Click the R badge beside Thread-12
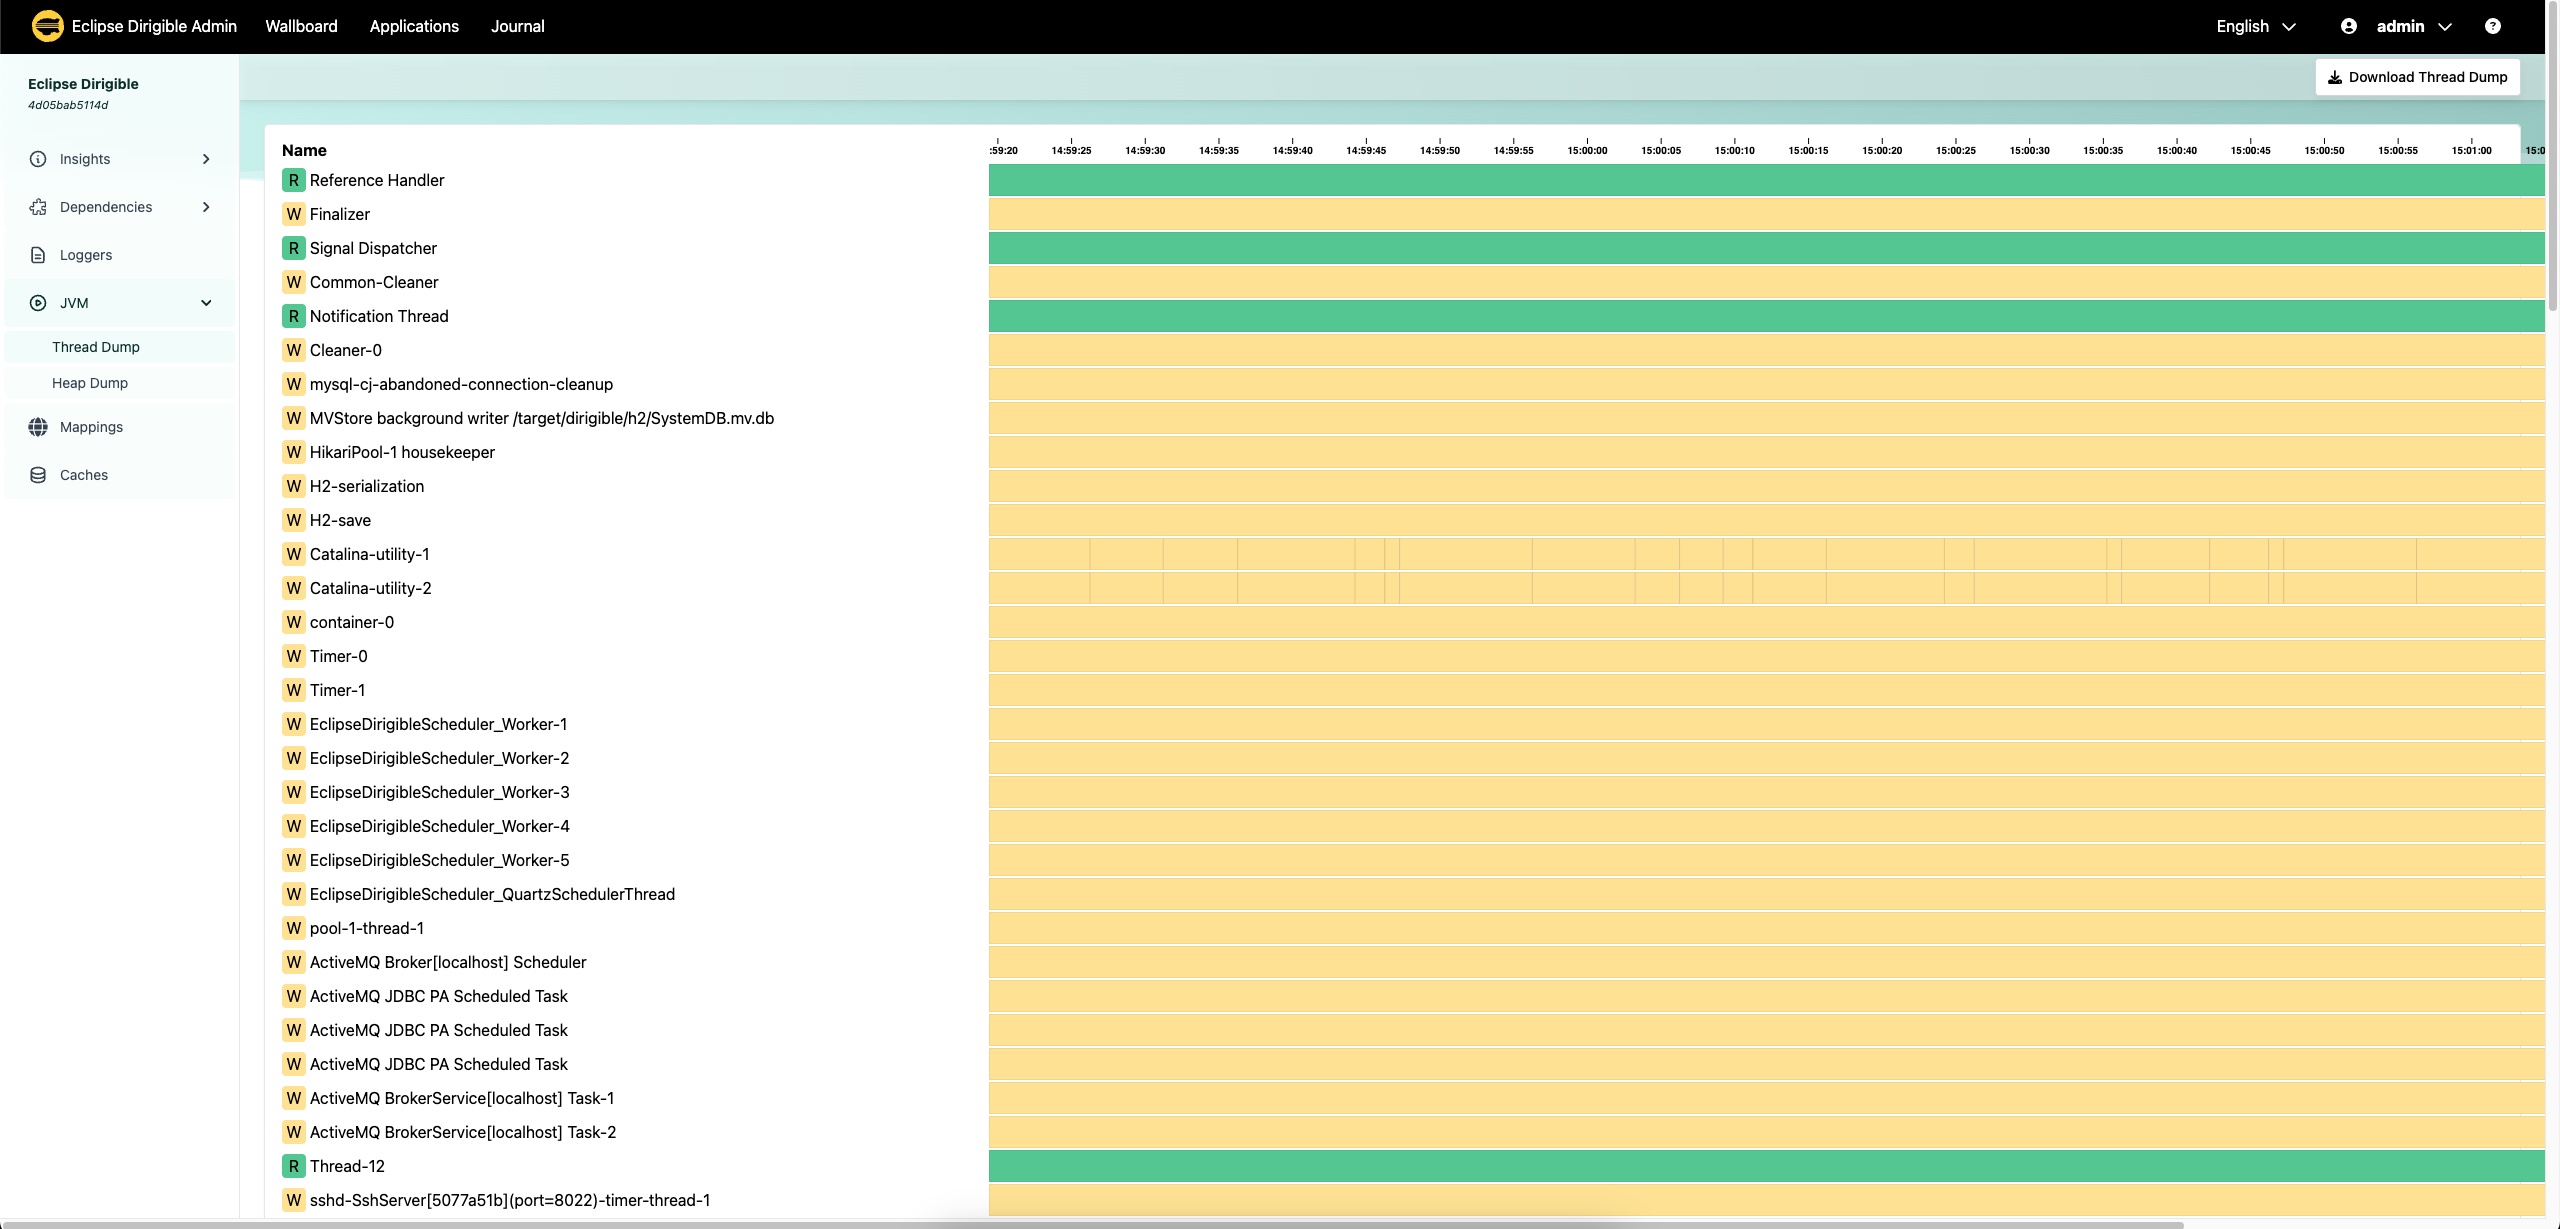Image resolution: width=2560 pixels, height=1229 pixels. pos(293,1166)
